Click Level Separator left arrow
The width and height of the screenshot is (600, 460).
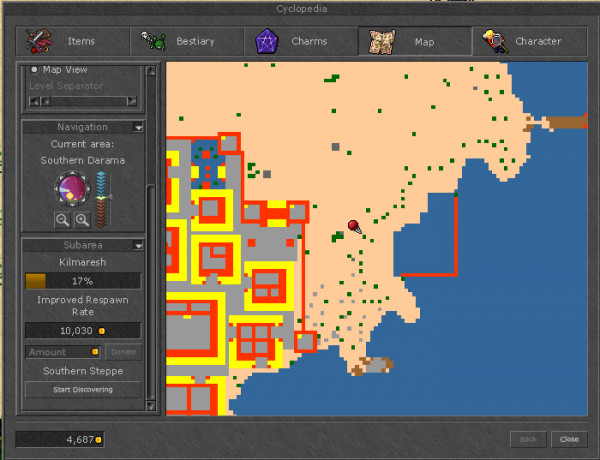click(x=34, y=101)
